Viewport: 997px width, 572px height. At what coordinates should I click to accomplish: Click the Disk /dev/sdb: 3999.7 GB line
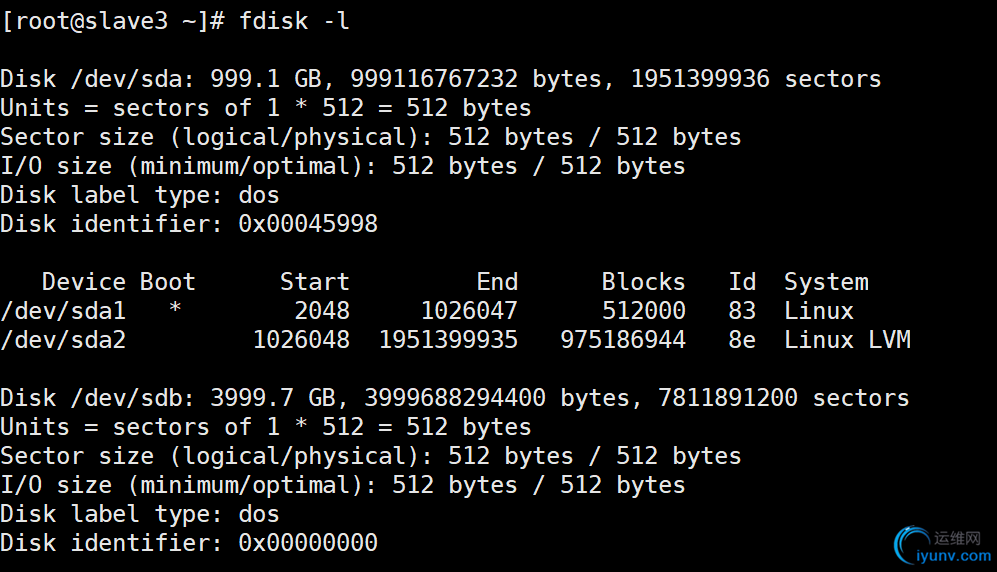pyautogui.click(x=455, y=398)
